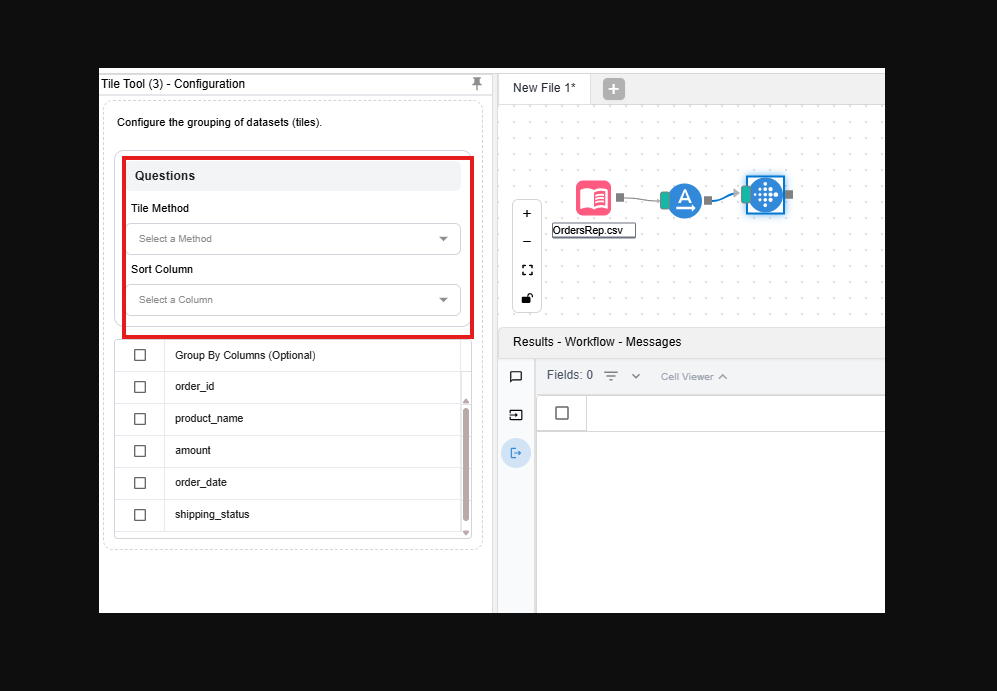Enable the shipping_status group by checkbox
This screenshot has width=997, height=691.
click(140, 515)
